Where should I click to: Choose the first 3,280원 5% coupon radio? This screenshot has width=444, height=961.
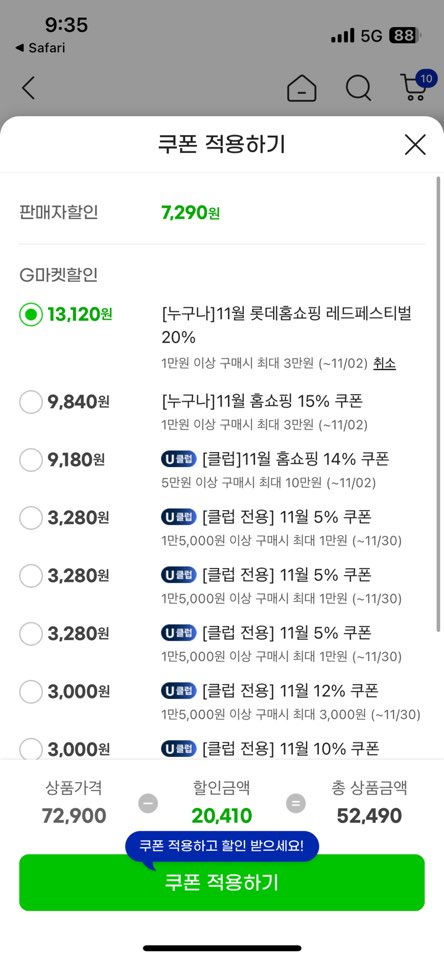point(31,518)
